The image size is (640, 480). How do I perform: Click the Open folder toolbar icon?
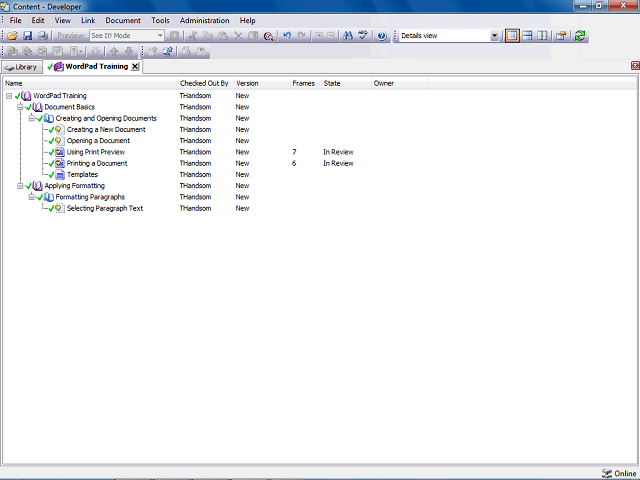[12, 36]
